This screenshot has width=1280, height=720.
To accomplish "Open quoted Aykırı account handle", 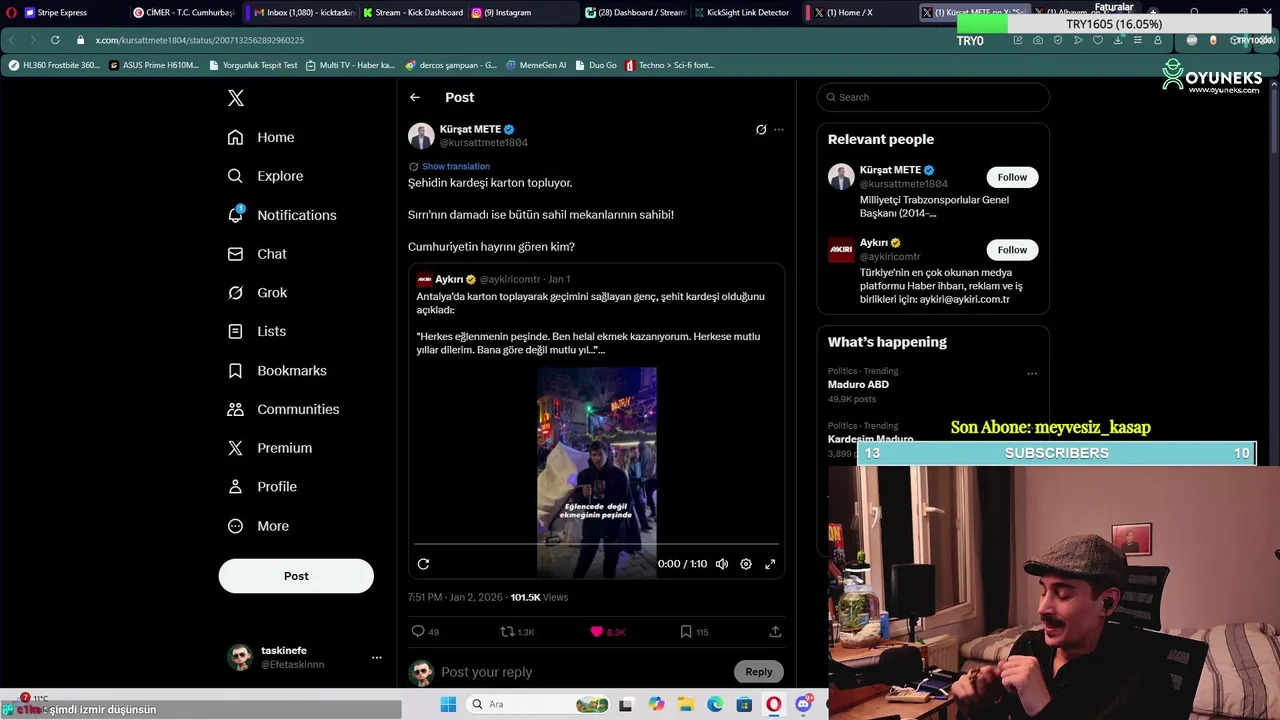I will click(x=510, y=279).
